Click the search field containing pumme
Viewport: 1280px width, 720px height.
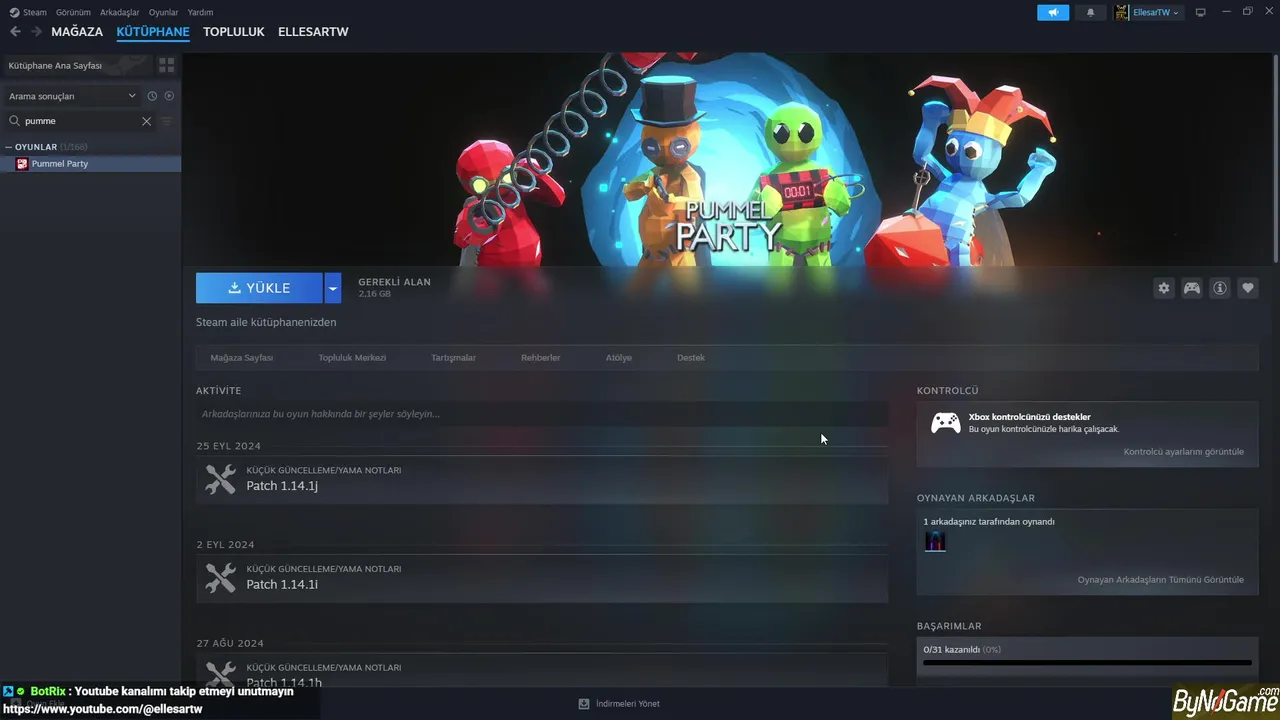tap(80, 121)
